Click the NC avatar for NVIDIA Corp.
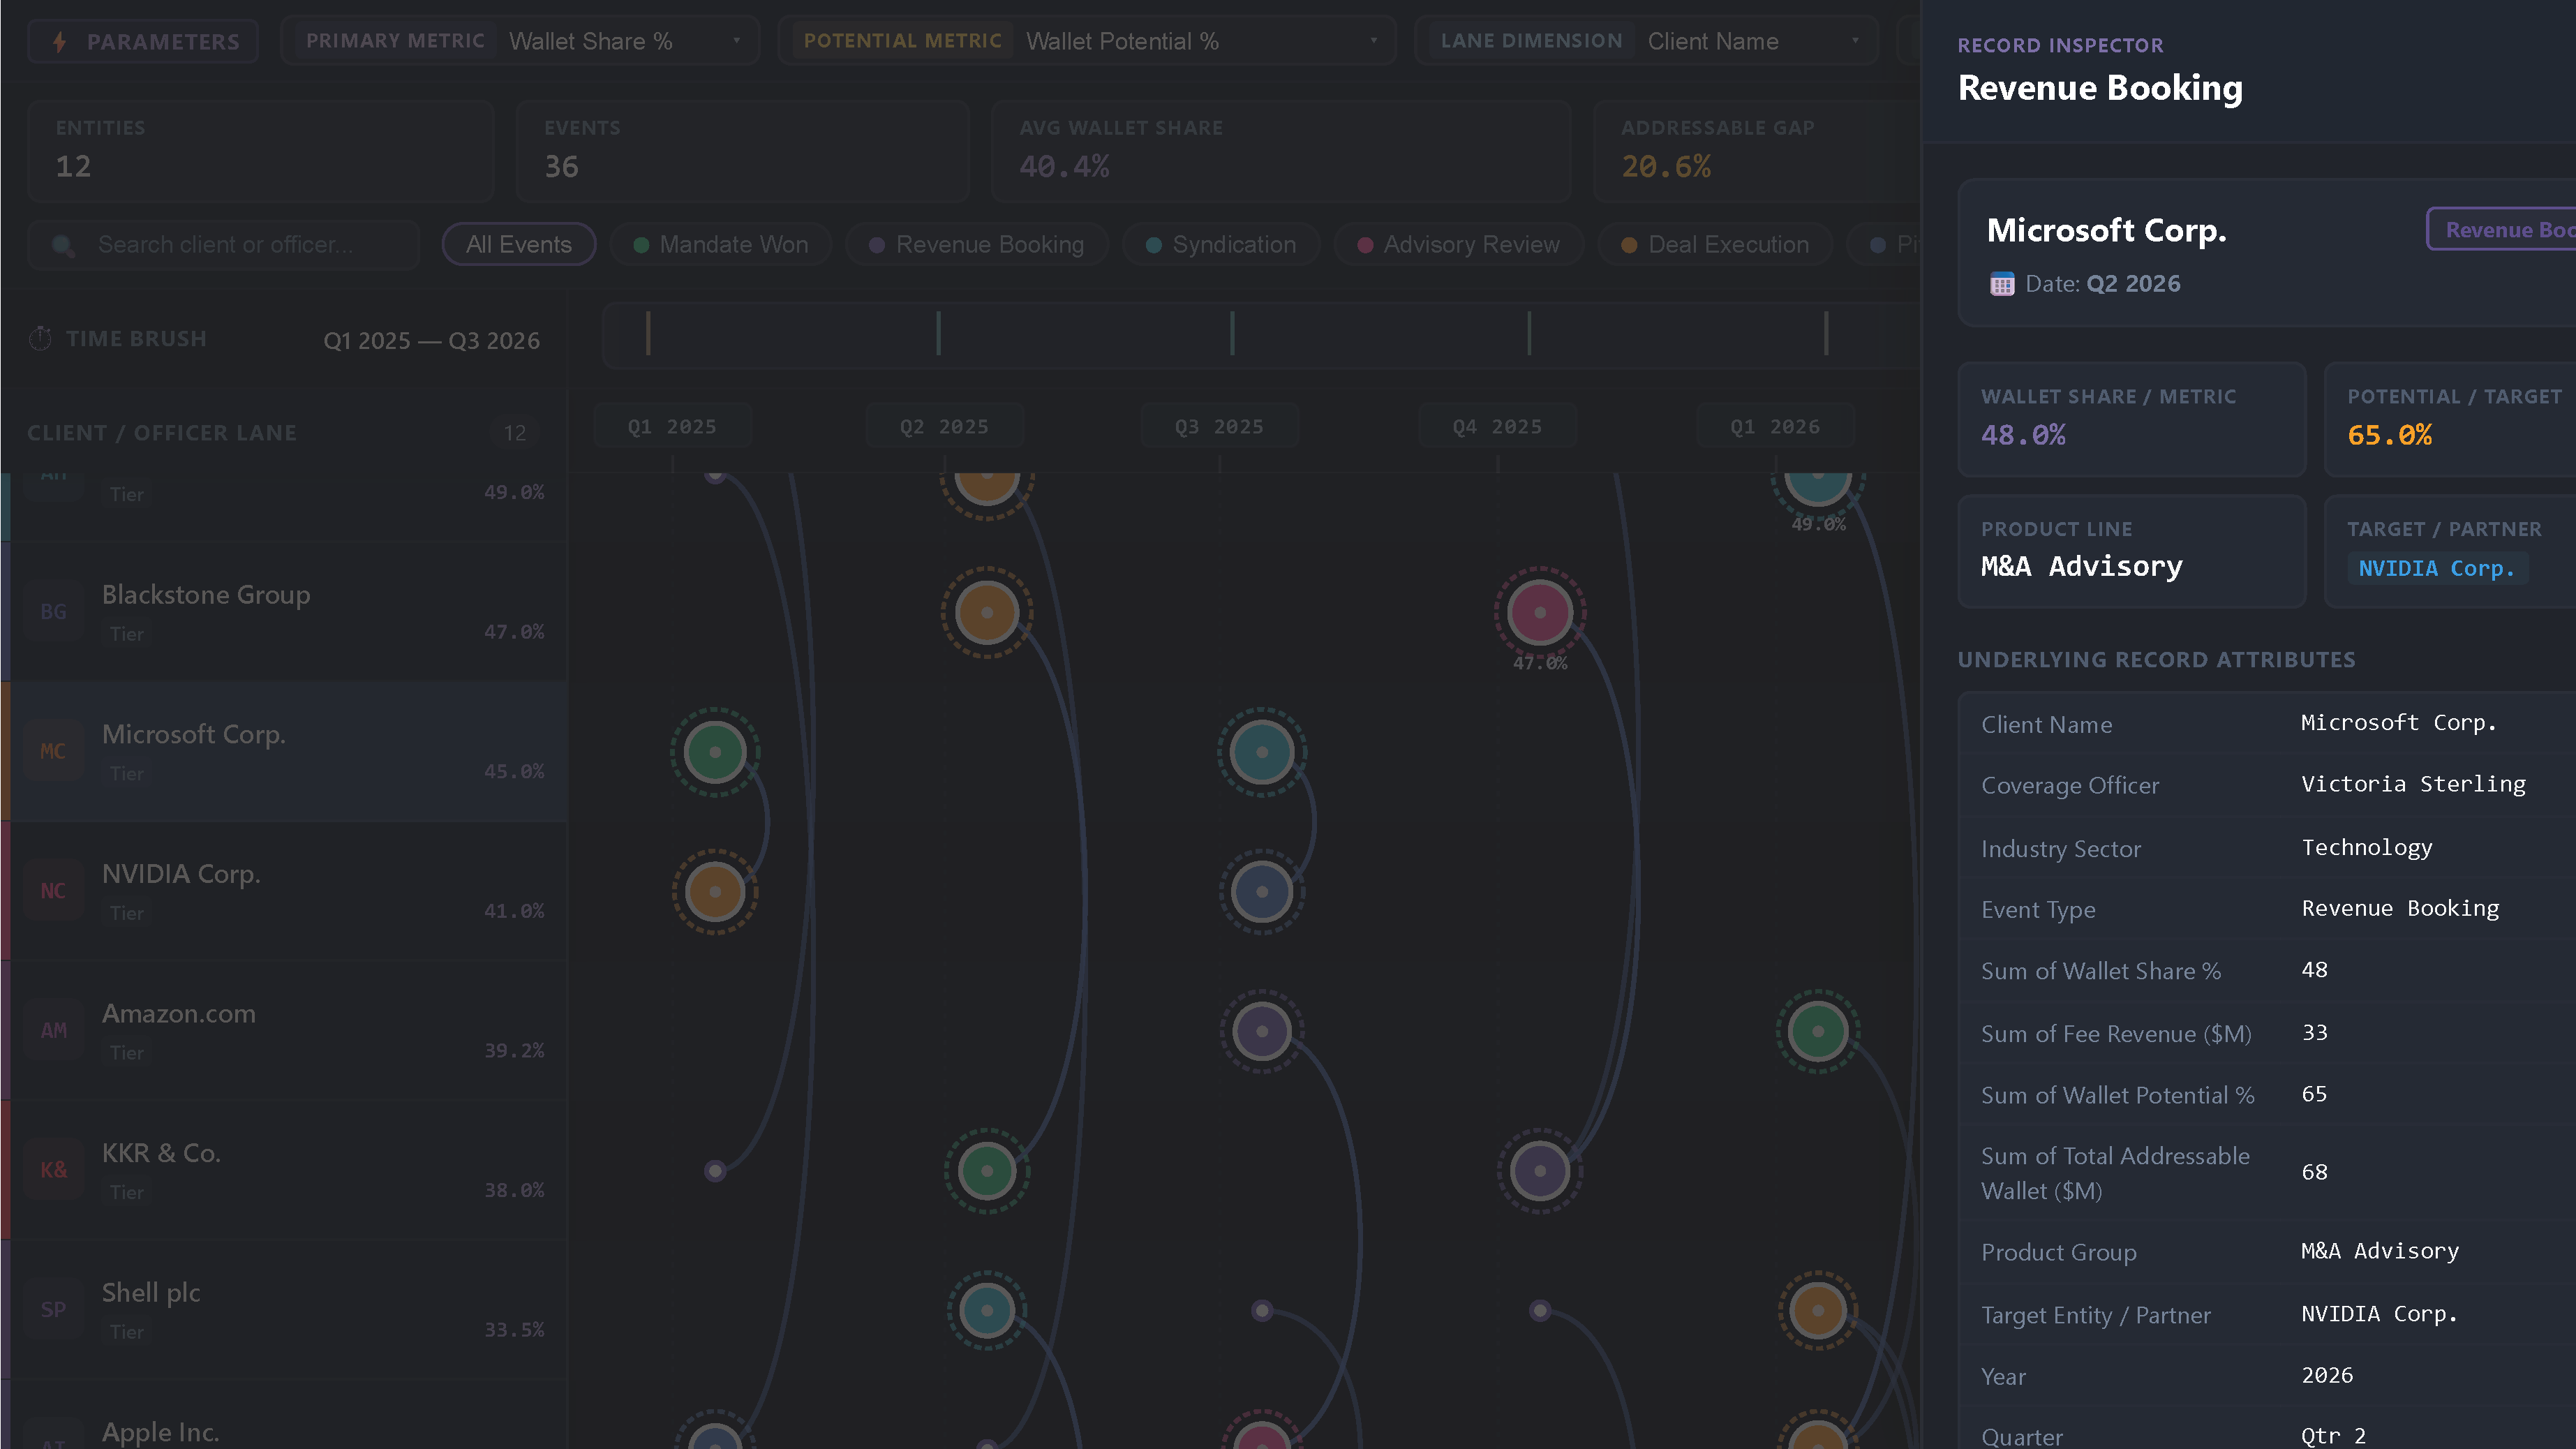 (x=53, y=891)
